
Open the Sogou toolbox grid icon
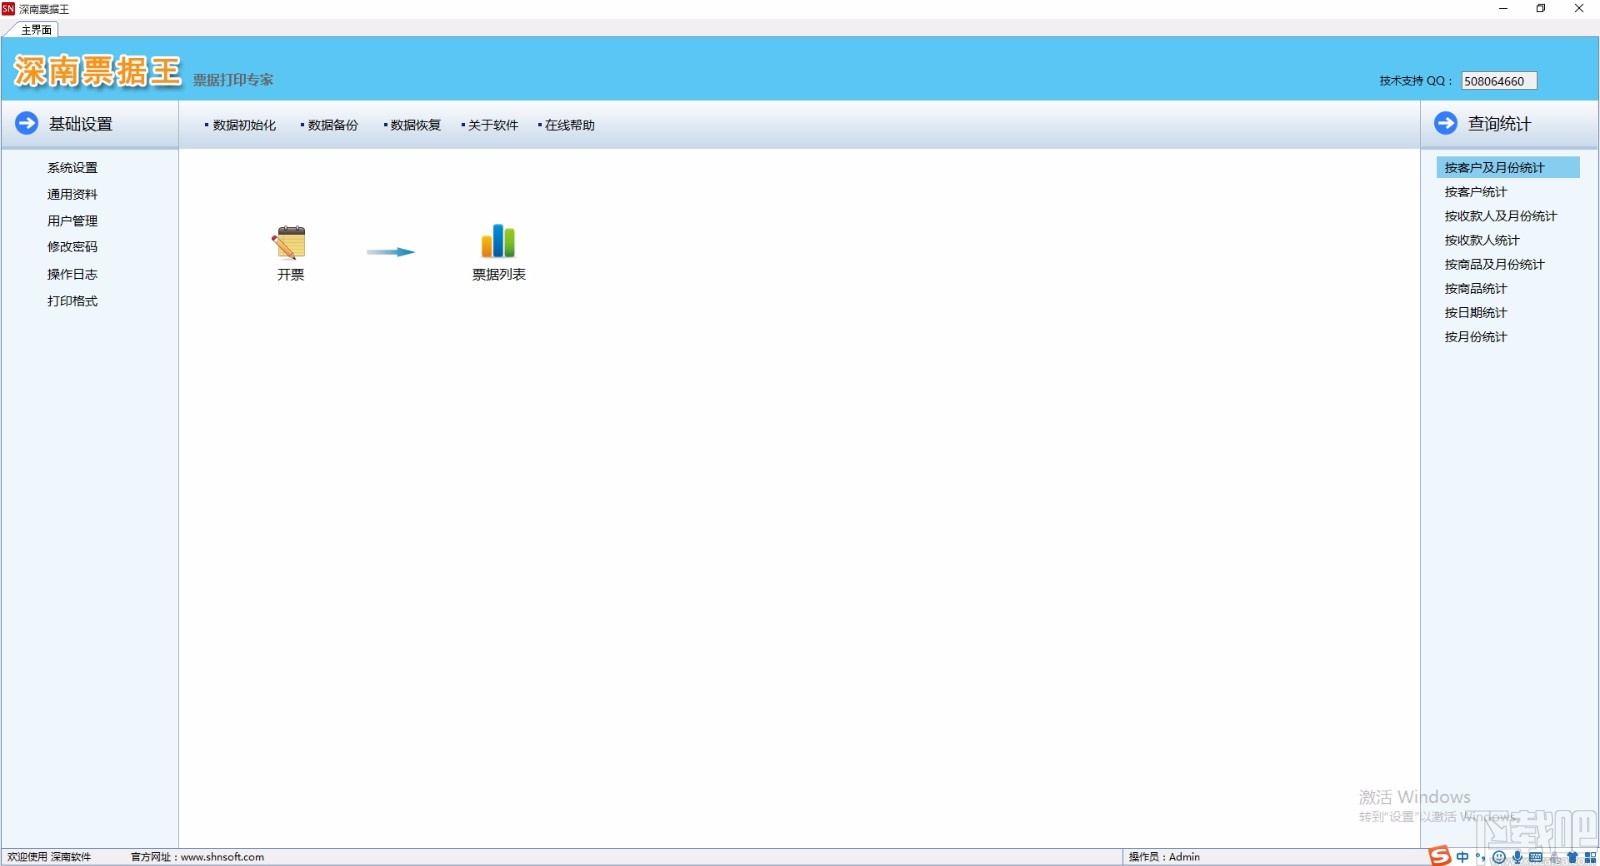point(1590,857)
